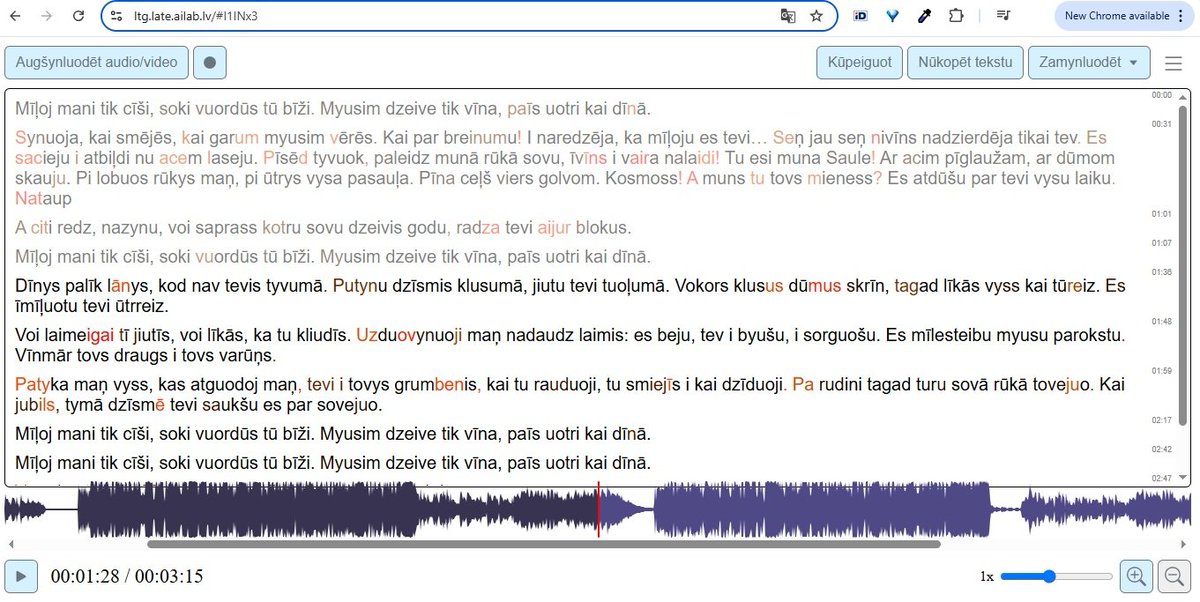The height and width of the screenshot is (602, 1200).
Task: Jump to the 01:59 timestamp marker
Action: pyautogui.click(x=1162, y=371)
